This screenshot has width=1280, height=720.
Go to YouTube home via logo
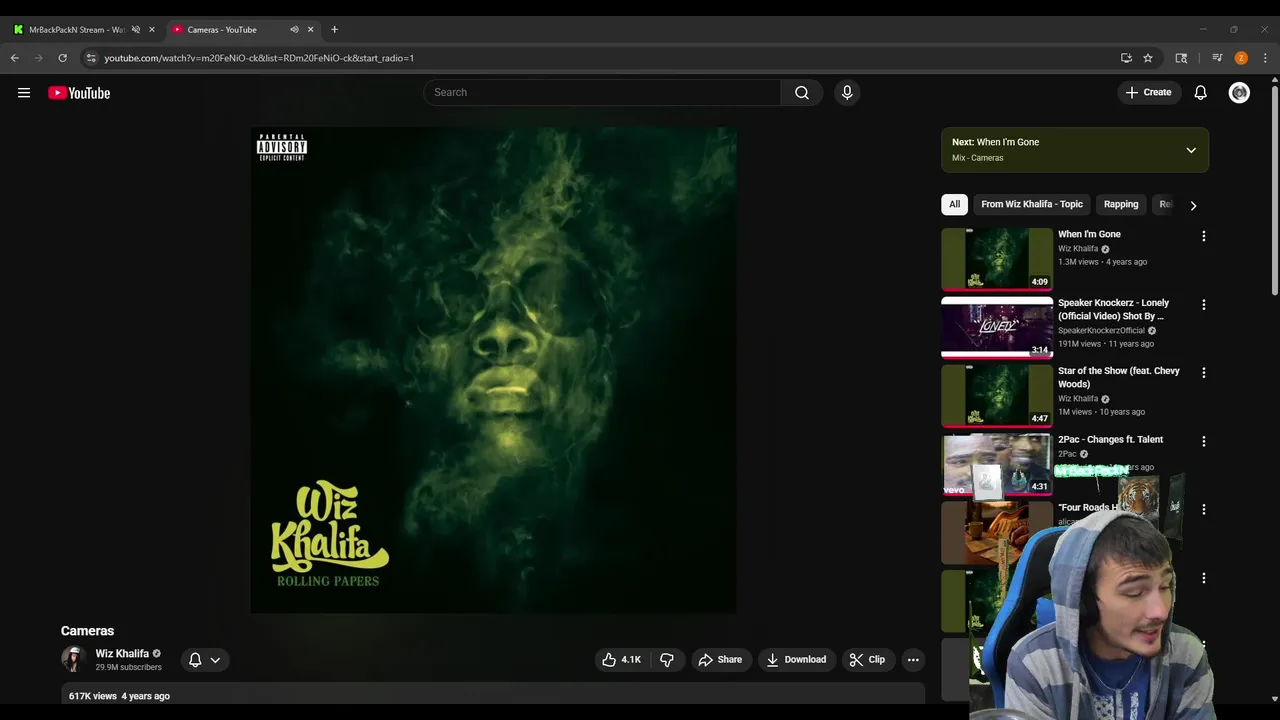79,93
